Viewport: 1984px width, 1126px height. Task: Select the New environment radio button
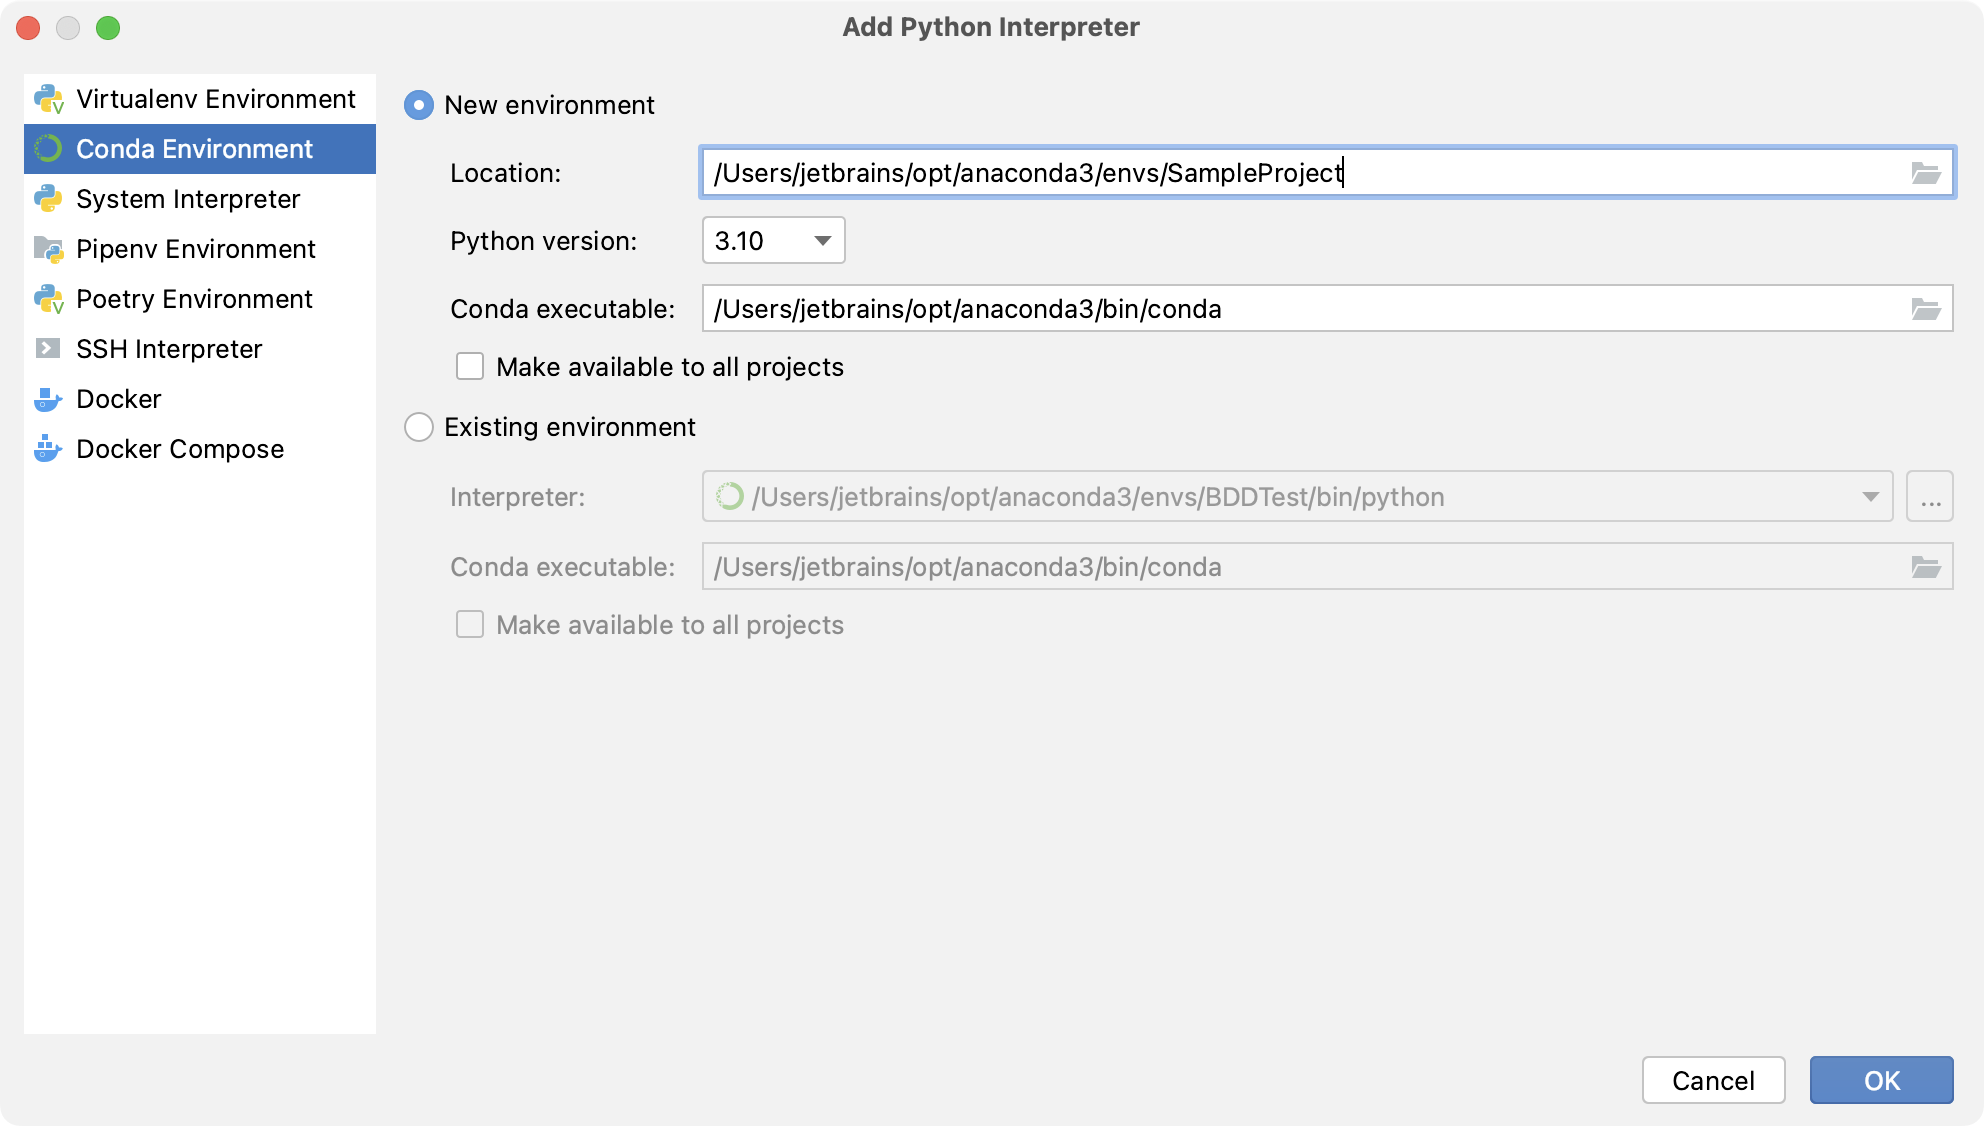[419, 105]
